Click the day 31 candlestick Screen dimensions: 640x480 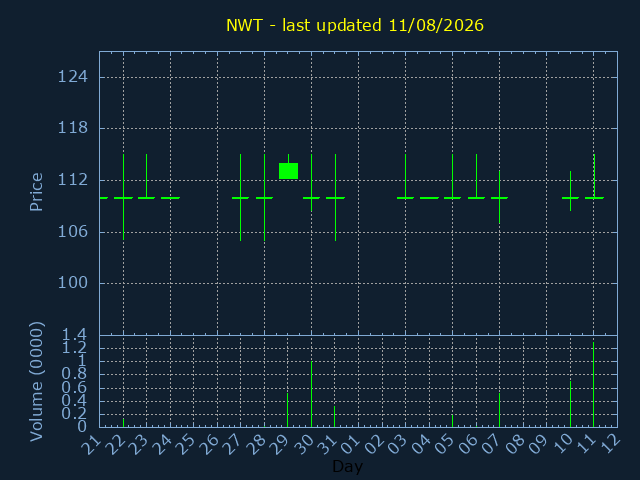pos(336,198)
